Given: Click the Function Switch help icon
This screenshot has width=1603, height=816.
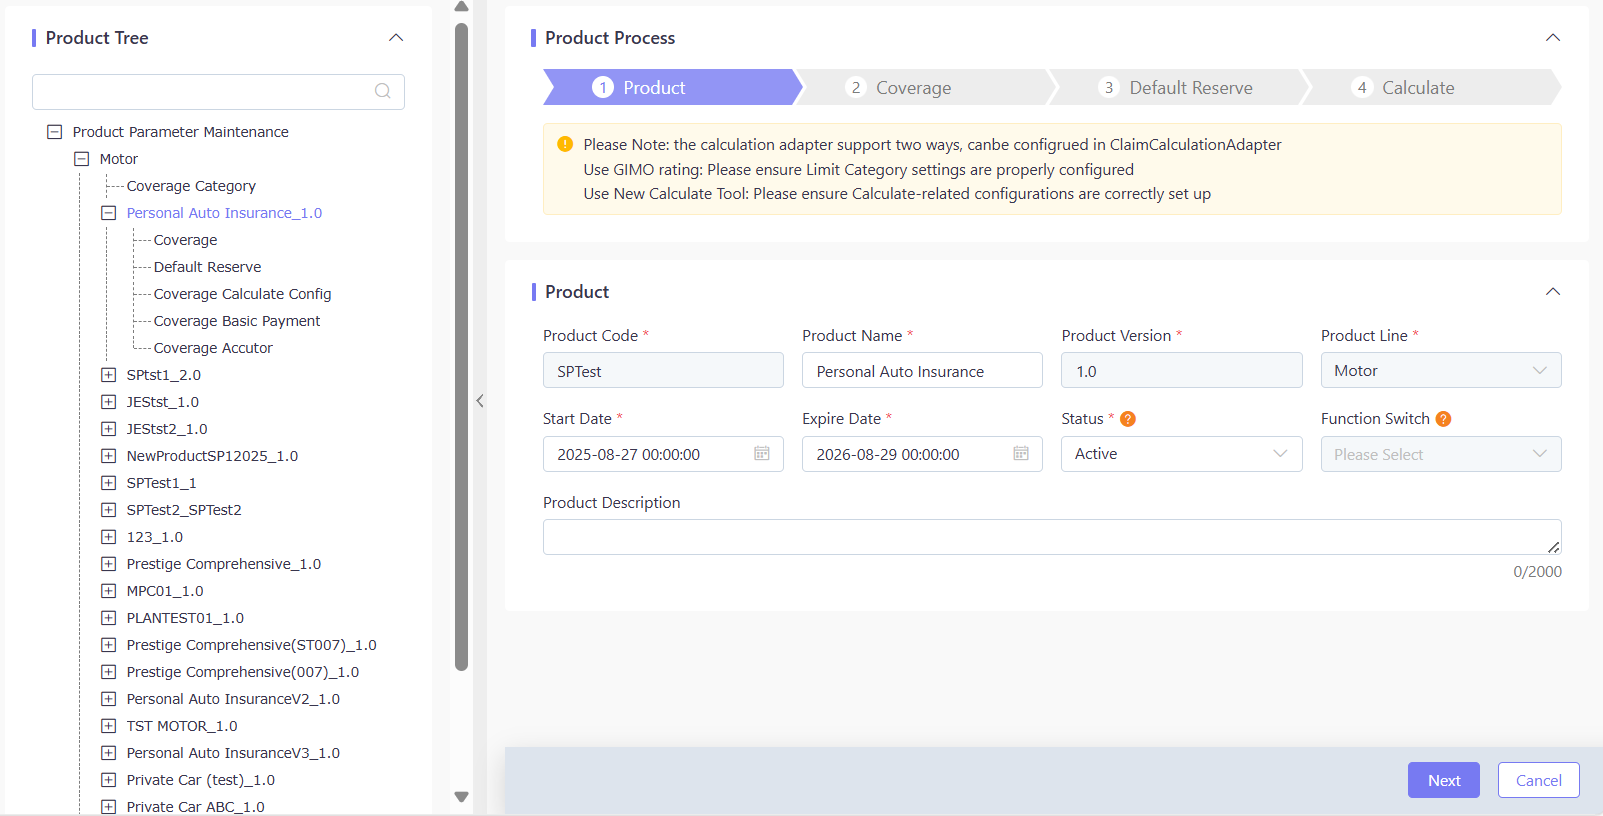Looking at the screenshot, I should (x=1443, y=419).
